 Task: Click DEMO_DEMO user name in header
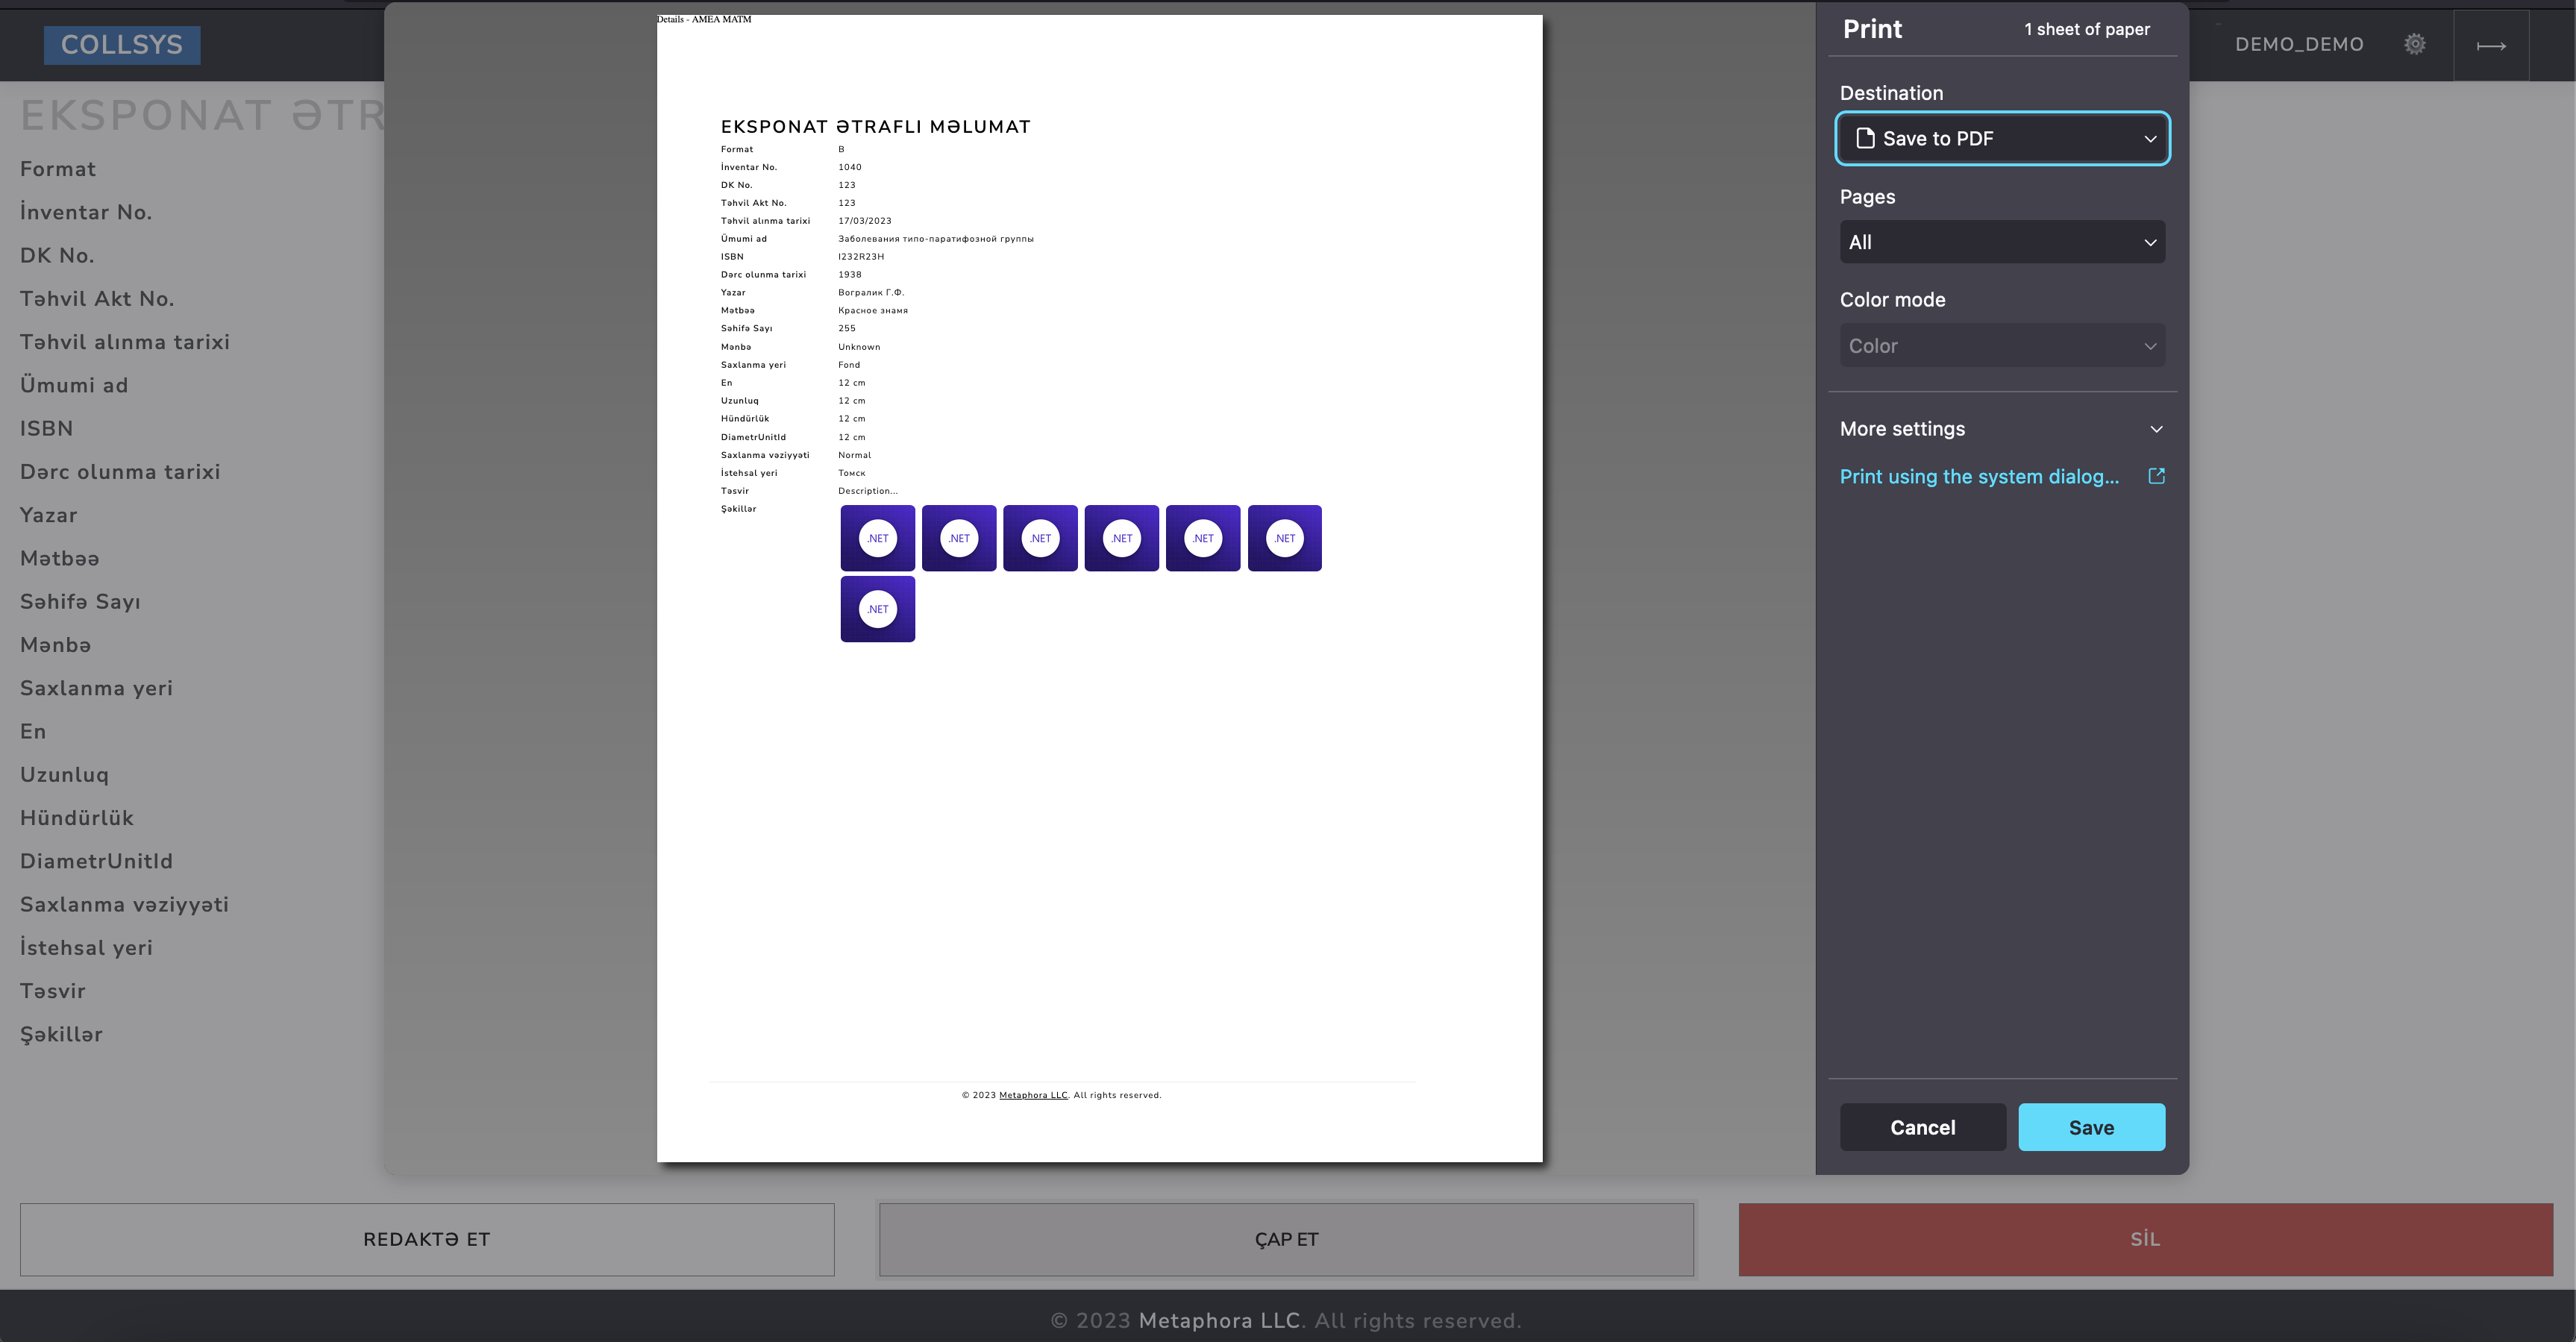pos(2299,45)
